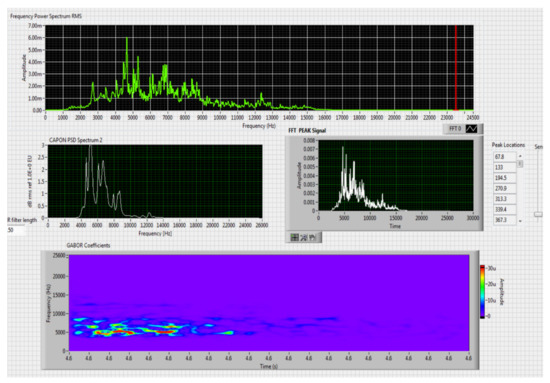The image size is (550, 383).
Task: Click the Gabor amplitude color ramp
Action: [483, 292]
